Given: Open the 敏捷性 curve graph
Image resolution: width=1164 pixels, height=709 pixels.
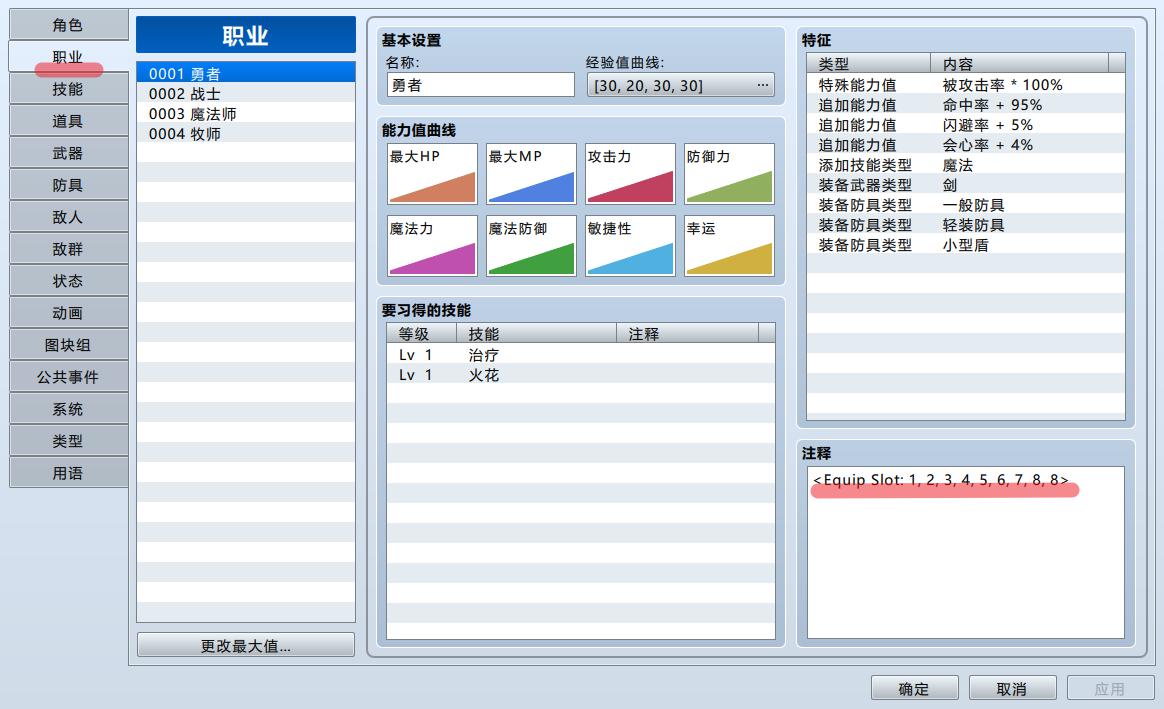Looking at the screenshot, I should coord(630,246).
